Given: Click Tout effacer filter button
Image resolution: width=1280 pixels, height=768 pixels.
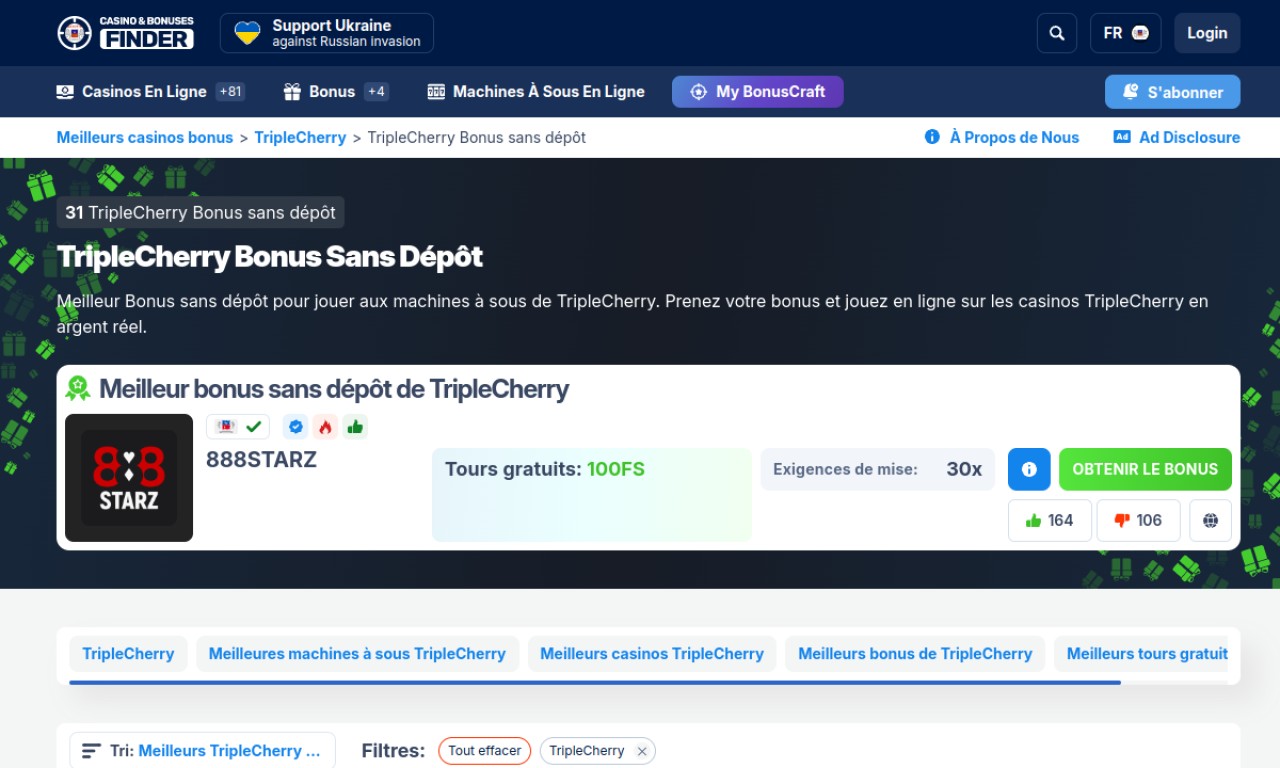Looking at the screenshot, I should coord(485,751).
